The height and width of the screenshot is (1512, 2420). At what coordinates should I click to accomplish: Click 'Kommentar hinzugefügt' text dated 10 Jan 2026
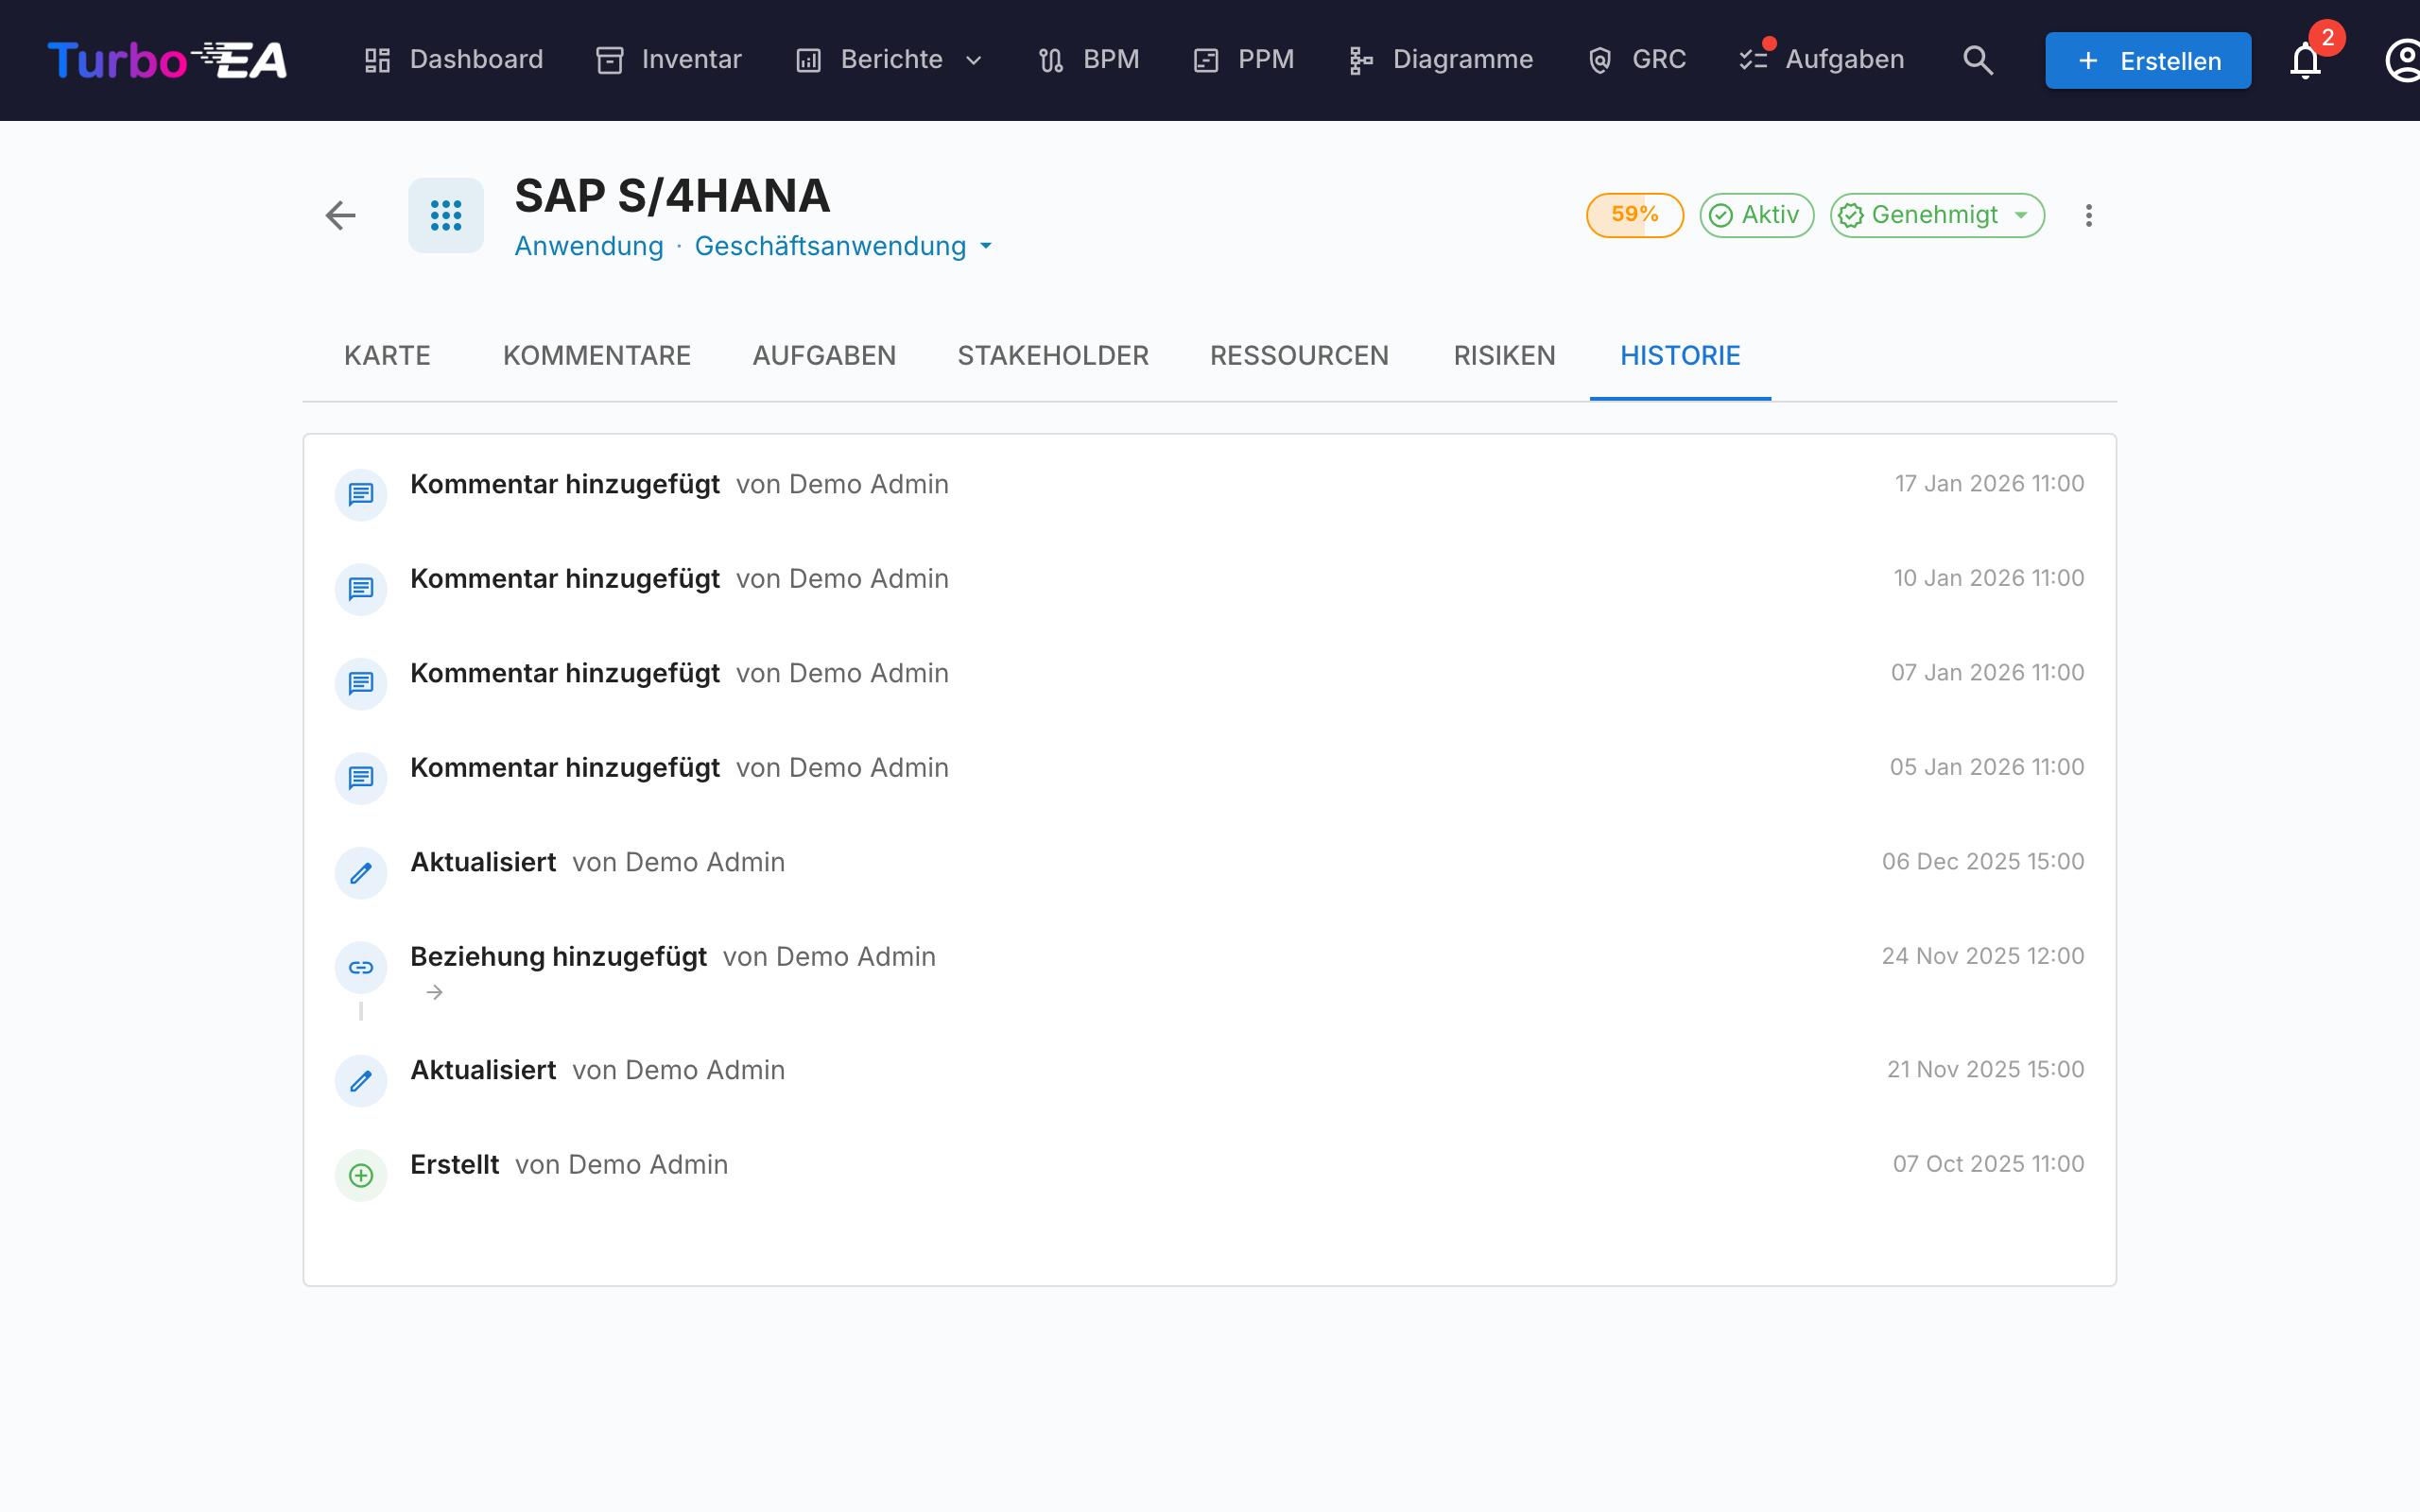pyautogui.click(x=565, y=579)
